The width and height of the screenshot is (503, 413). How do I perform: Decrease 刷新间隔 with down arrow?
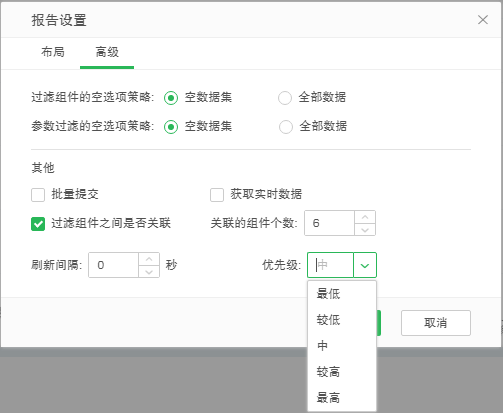149,272
